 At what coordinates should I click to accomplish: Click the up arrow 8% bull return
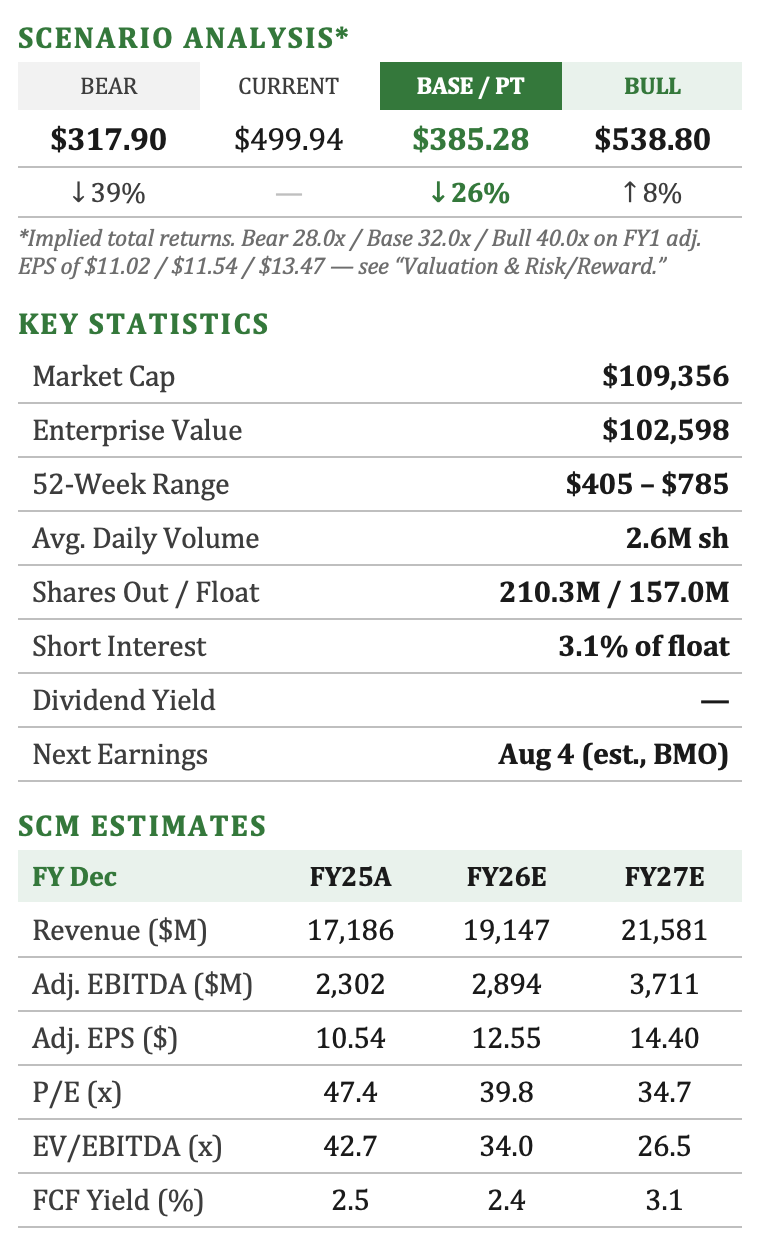[652, 193]
